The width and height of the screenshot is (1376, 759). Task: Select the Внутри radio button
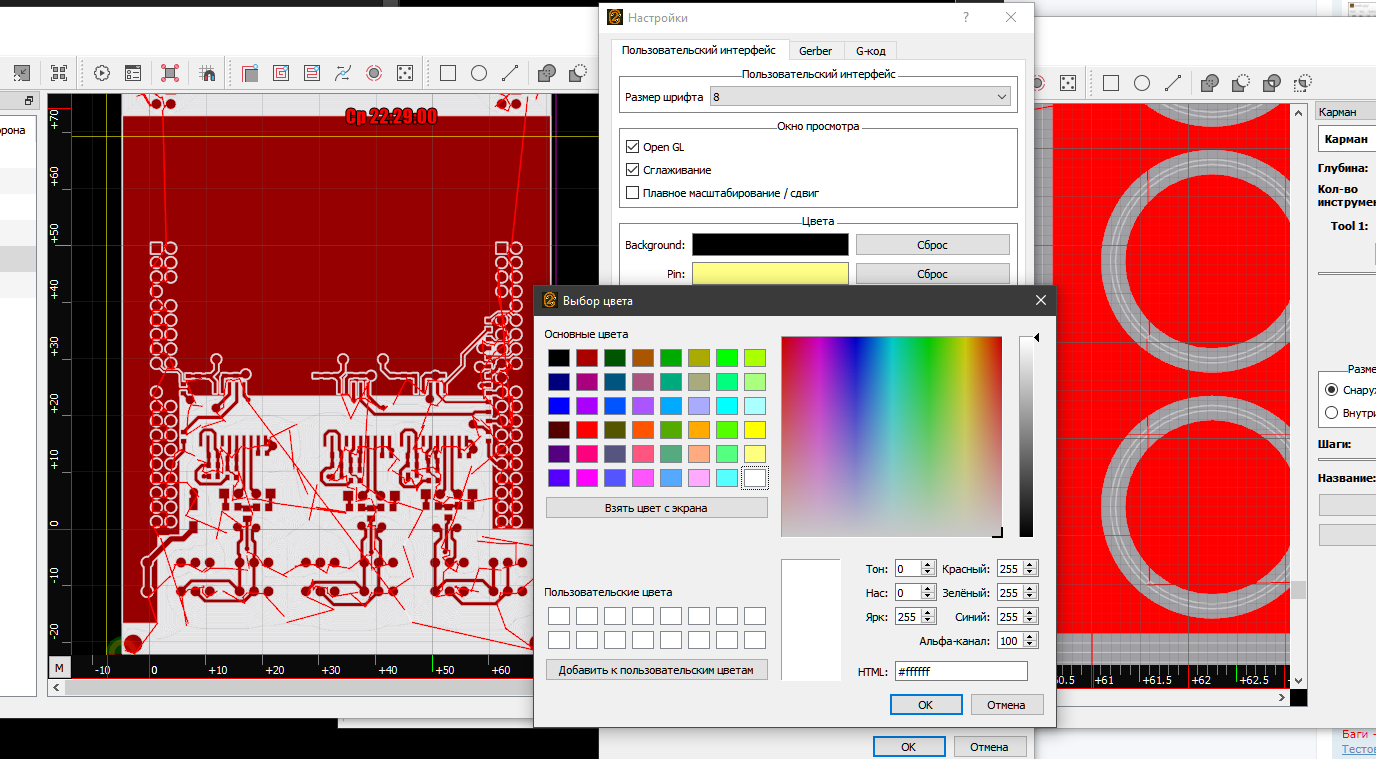[1331, 413]
